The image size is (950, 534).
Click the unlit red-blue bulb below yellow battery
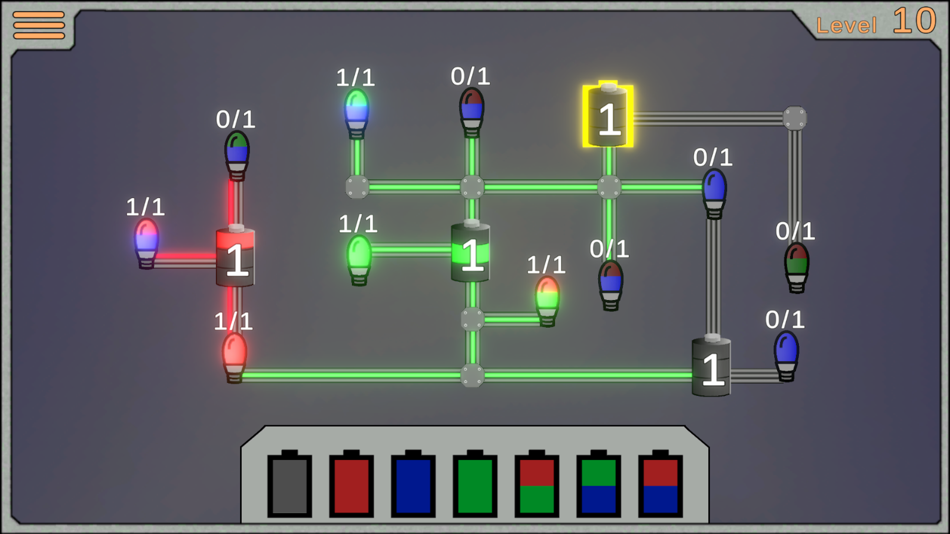point(611,285)
